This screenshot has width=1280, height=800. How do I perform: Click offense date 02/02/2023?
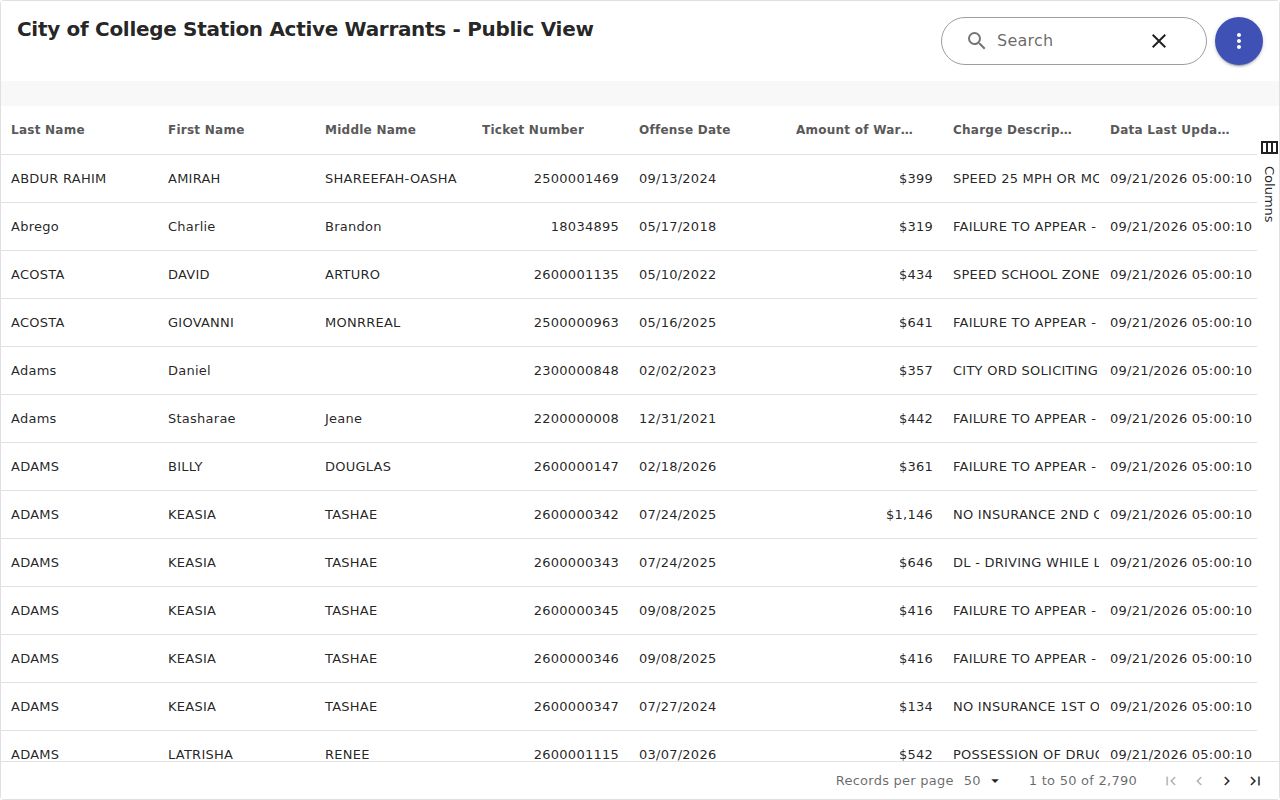(x=678, y=371)
